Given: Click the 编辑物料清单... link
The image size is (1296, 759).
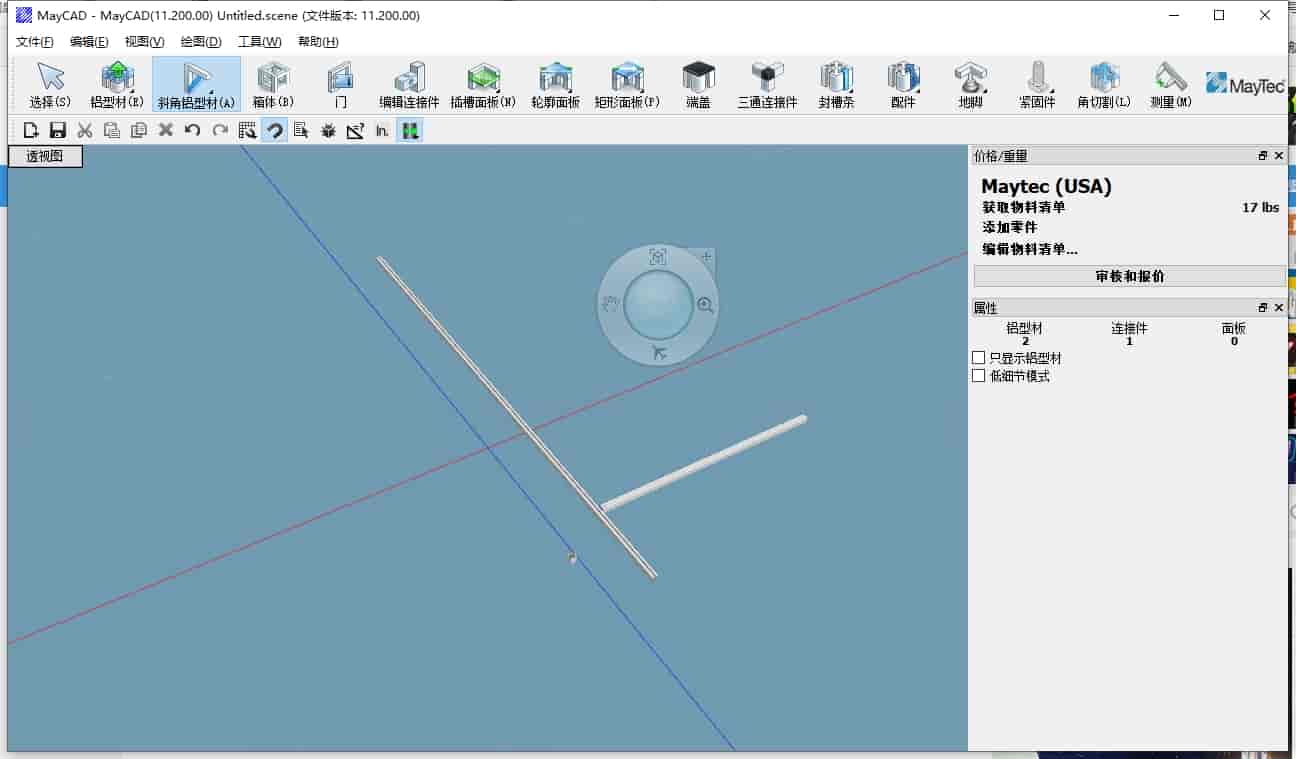Looking at the screenshot, I should [1030, 249].
